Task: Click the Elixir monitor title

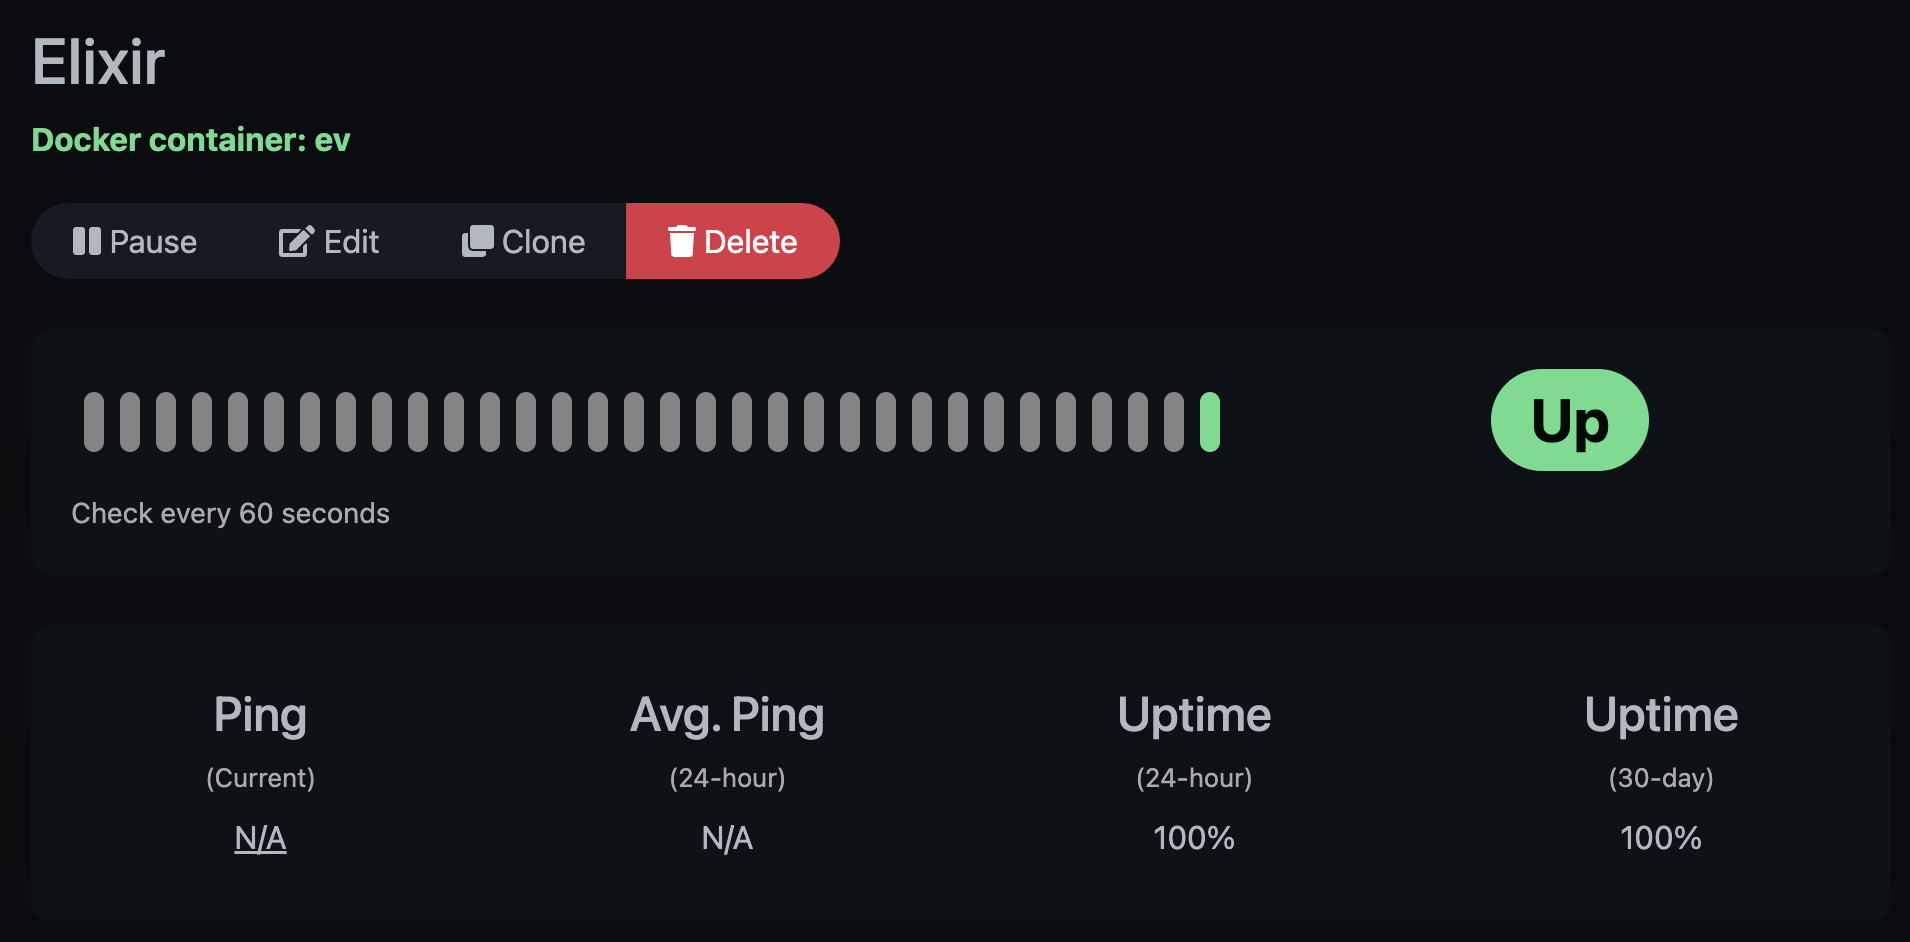Action: 98,62
